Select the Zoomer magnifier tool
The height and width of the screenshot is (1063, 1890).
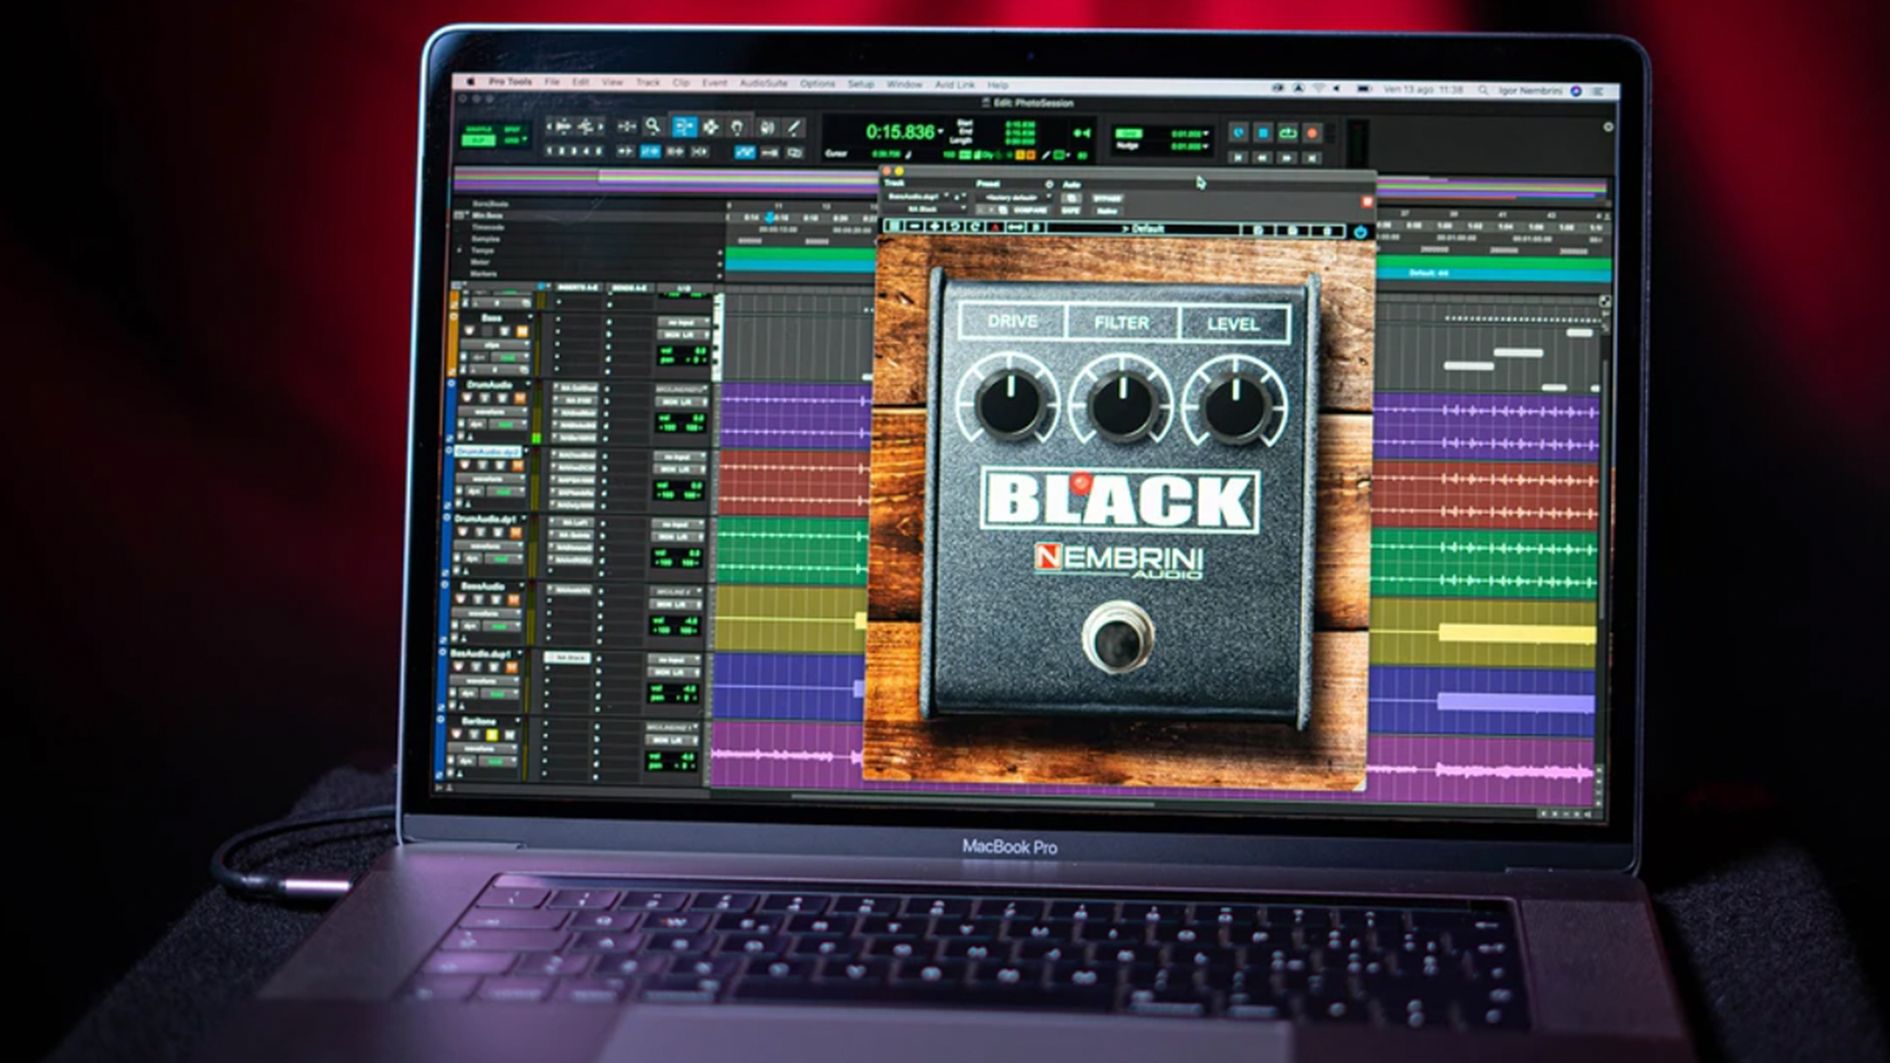653,126
